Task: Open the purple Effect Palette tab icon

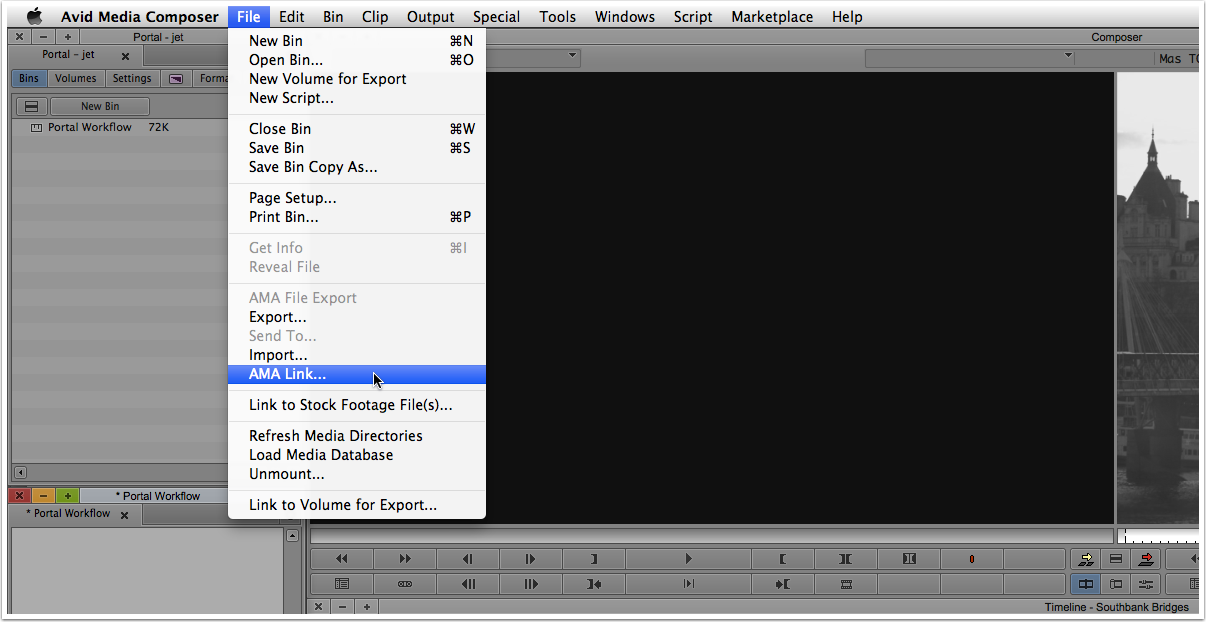Action: coord(176,78)
